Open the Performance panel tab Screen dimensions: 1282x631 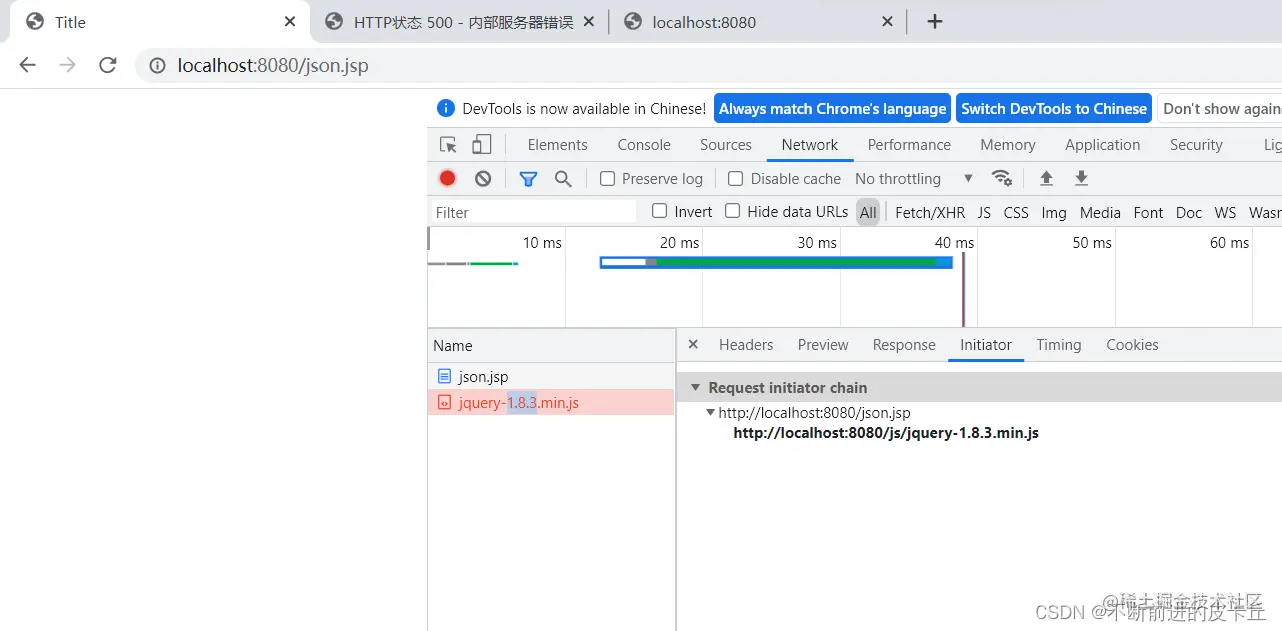[x=909, y=144]
